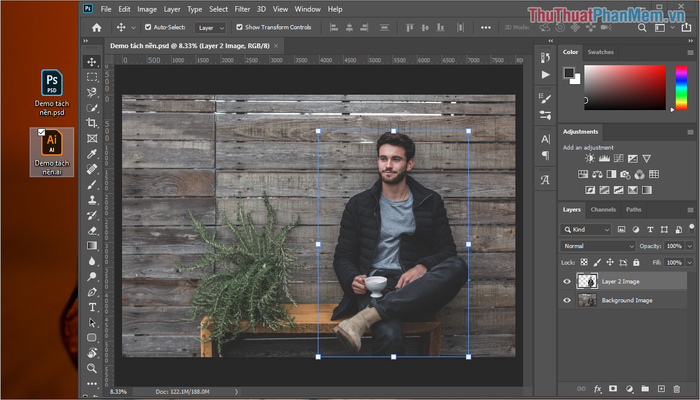Select the Eyedropper tool
The width and height of the screenshot is (700, 400).
coord(92,154)
